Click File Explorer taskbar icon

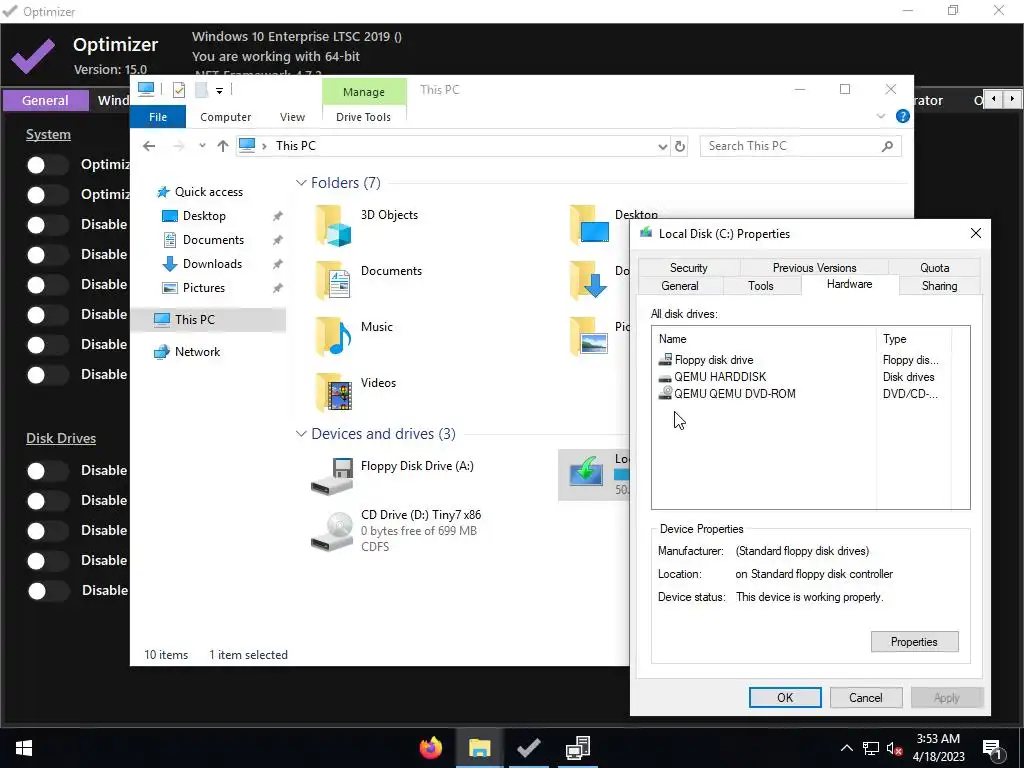(x=479, y=748)
